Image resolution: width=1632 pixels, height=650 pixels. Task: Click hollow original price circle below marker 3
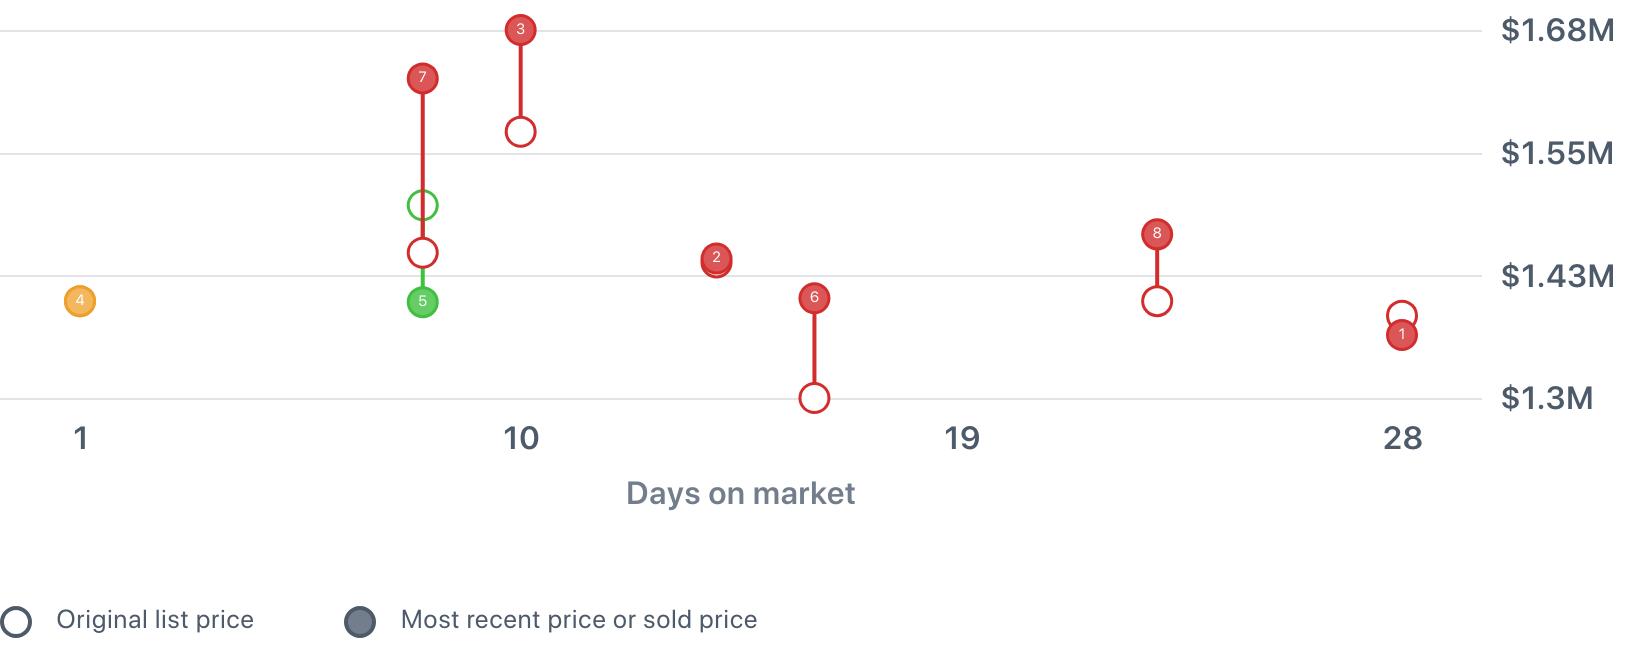[x=520, y=132]
